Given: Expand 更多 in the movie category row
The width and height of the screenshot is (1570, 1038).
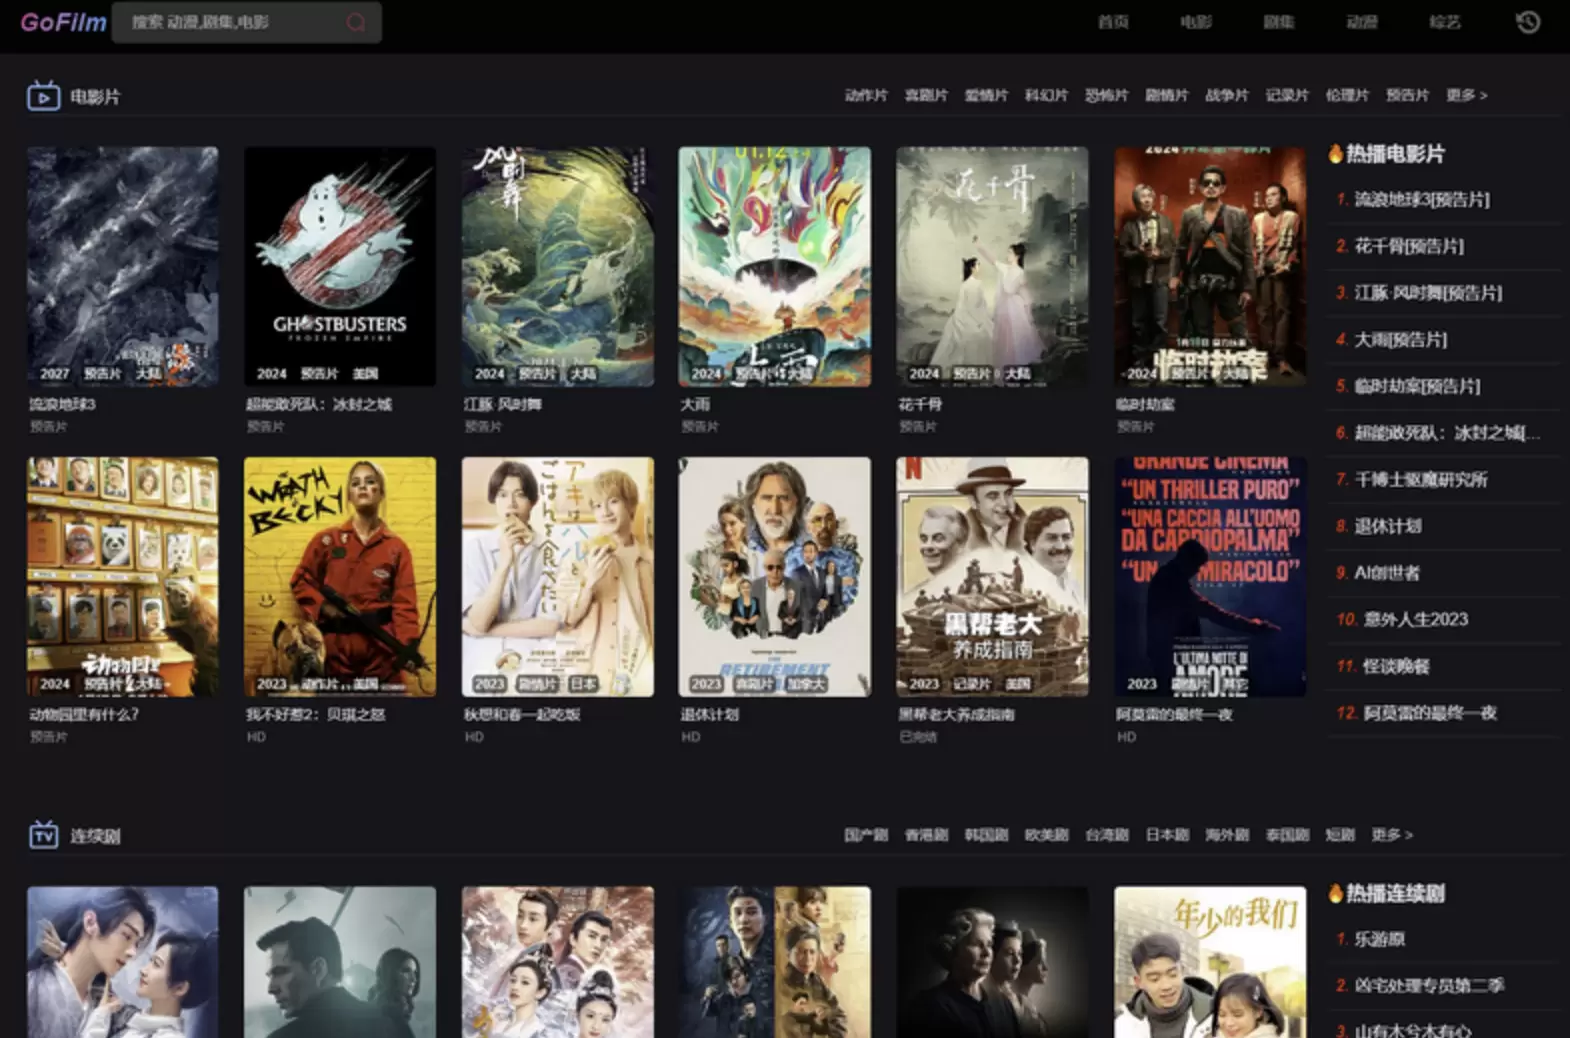Looking at the screenshot, I should (1467, 95).
